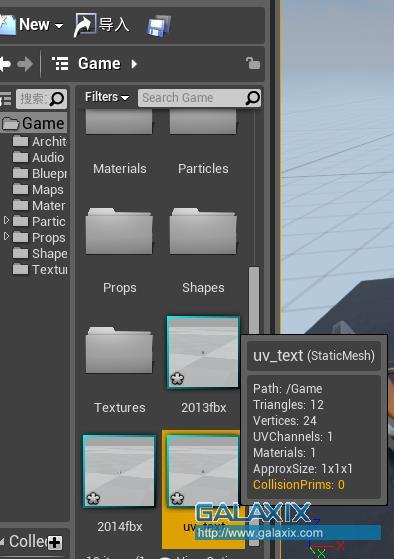This screenshot has width=394, height=559.
Task: Toggle the content browser lock icon
Action: tap(253, 63)
